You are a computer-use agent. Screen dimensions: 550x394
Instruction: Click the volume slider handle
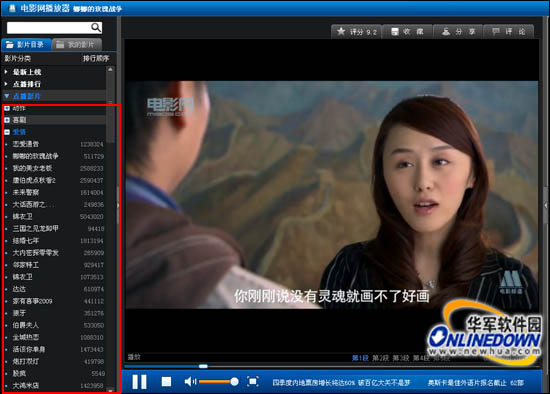[234, 381]
